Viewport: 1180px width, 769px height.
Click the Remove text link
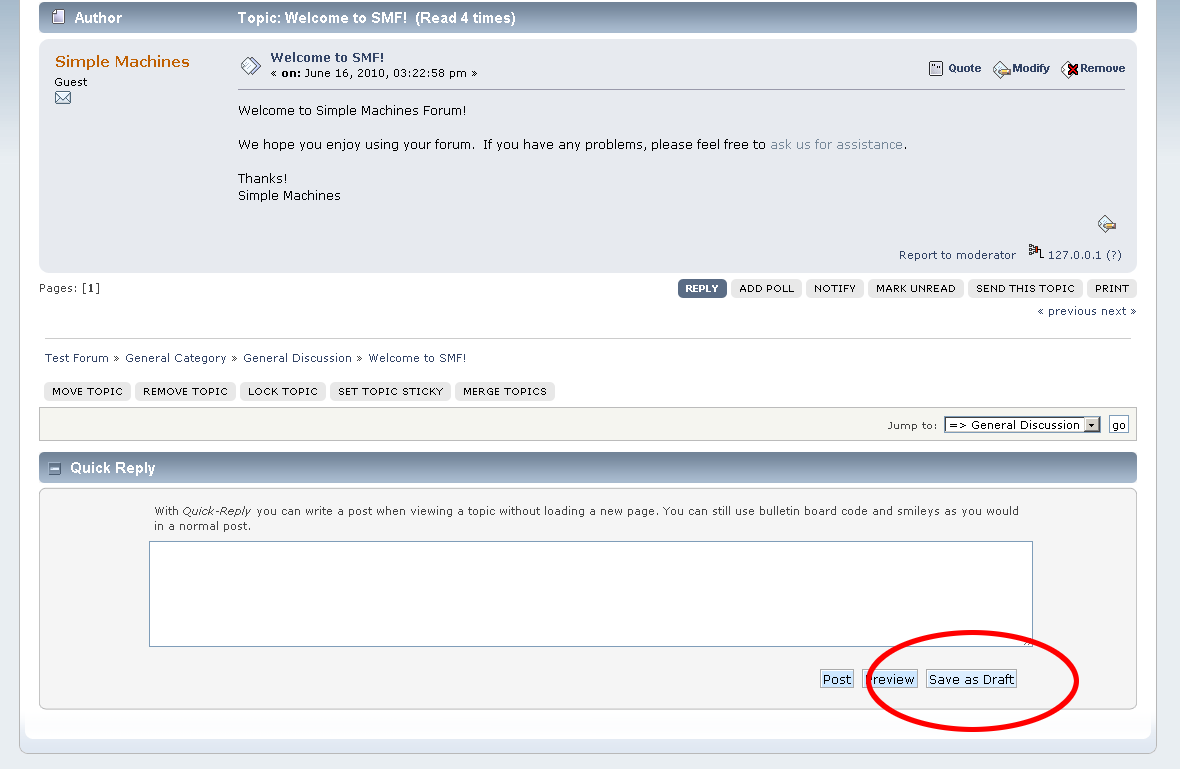tap(1102, 68)
